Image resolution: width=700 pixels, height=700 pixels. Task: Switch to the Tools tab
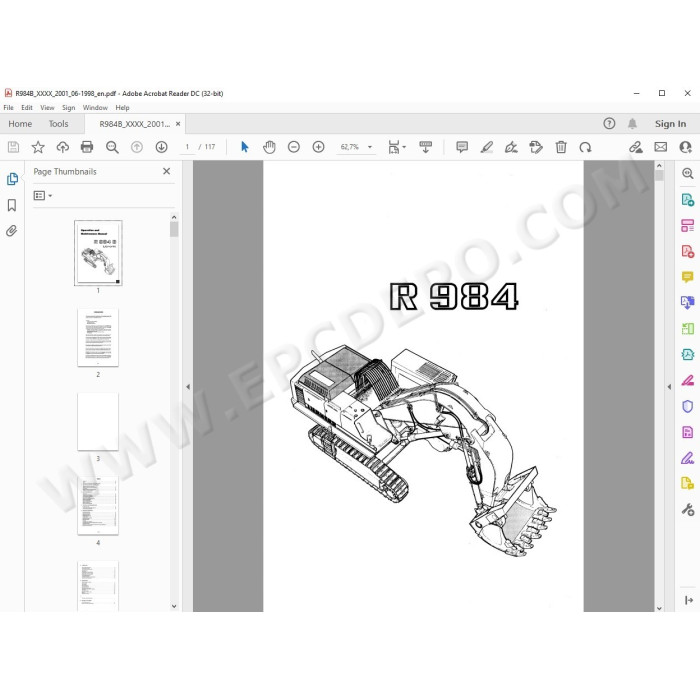tap(58, 124)
